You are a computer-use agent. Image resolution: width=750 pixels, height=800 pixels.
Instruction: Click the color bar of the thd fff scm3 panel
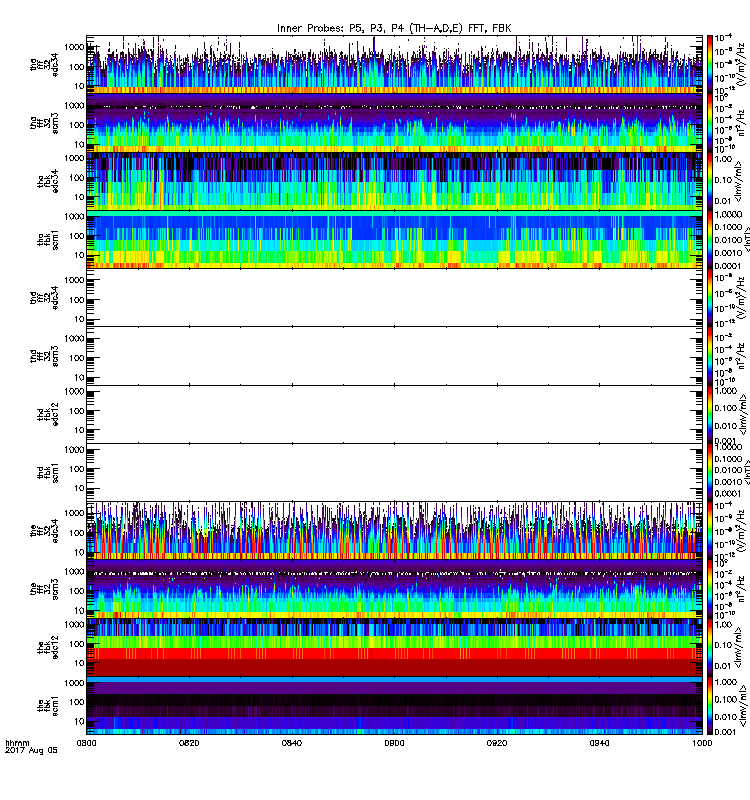709,356
